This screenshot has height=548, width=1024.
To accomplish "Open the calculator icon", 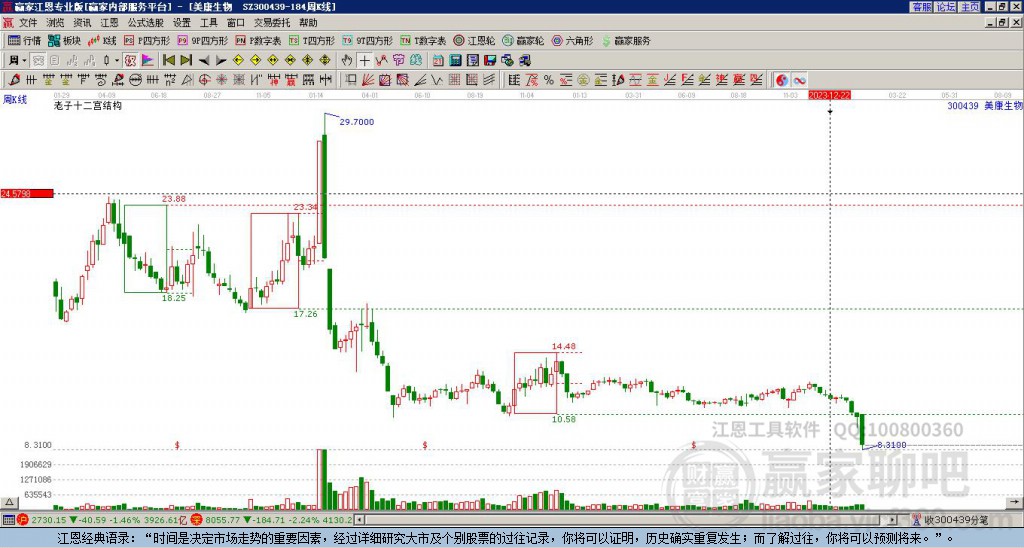I will tap(455, 61).
